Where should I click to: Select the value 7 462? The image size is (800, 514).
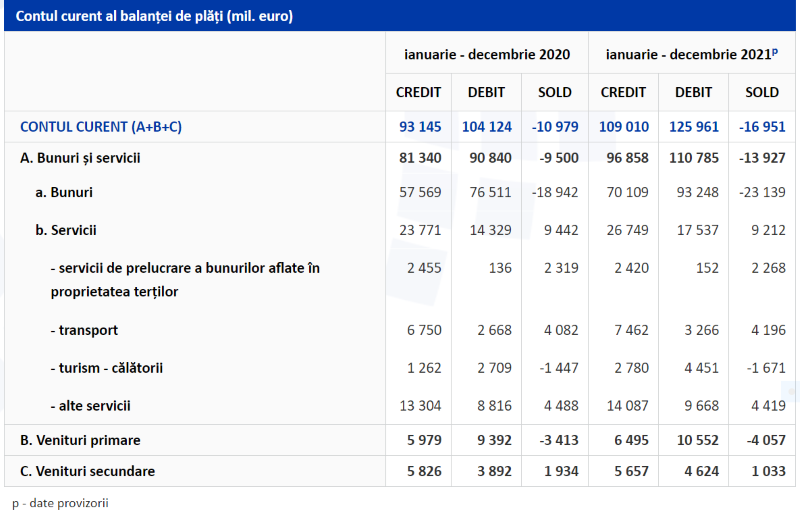point(632,330)
